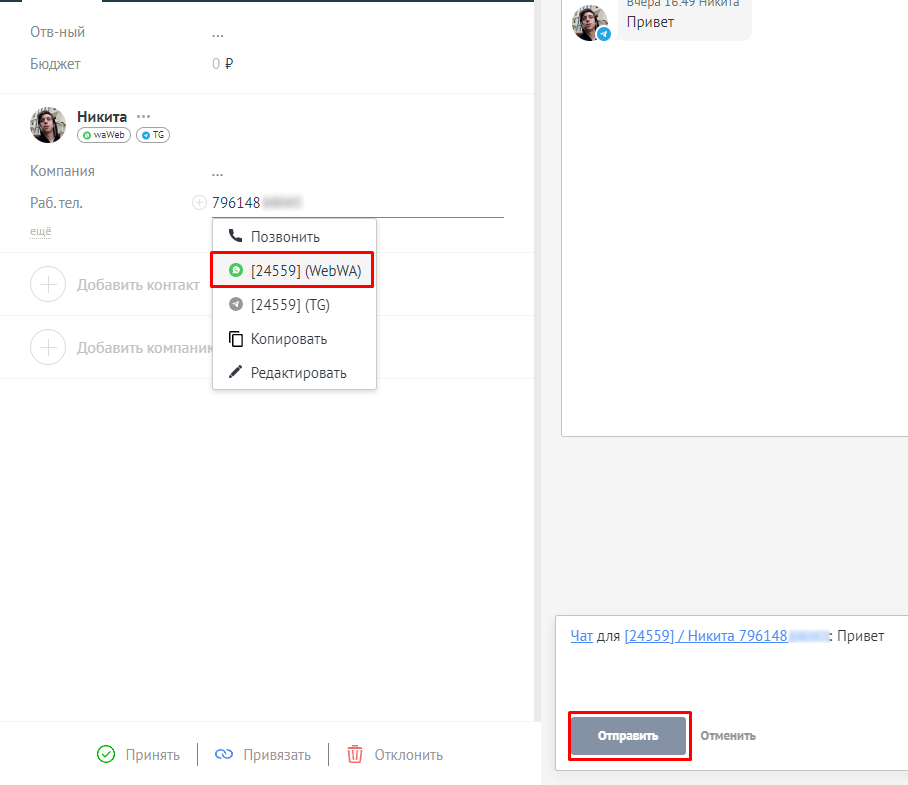Screen dimensions: 908x785
Task: Click the plus circle for Добавить контакт
Action: (x=47, y=284)
